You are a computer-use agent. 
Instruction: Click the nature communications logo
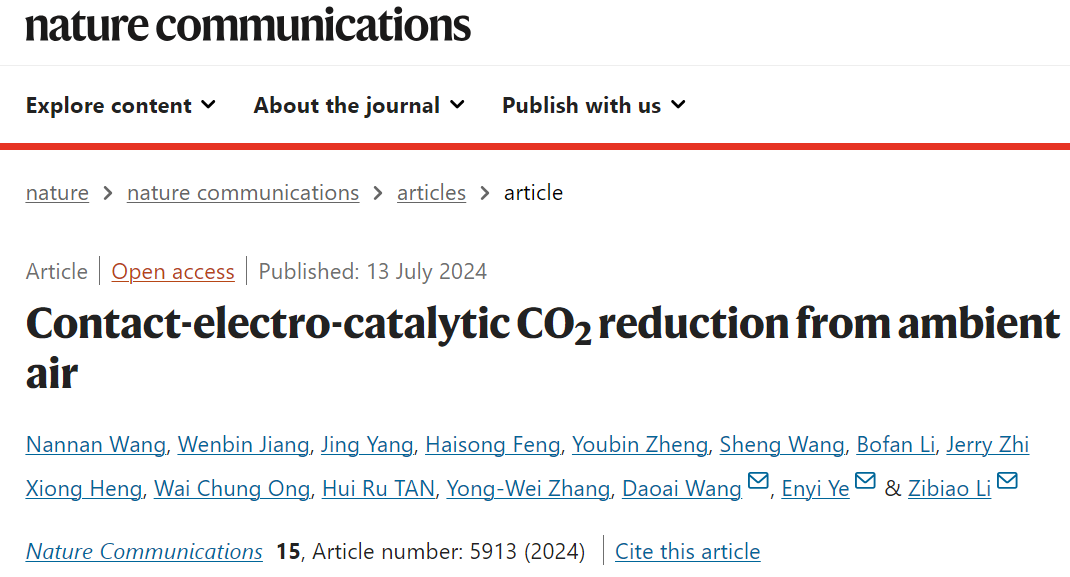click(248, 25)
